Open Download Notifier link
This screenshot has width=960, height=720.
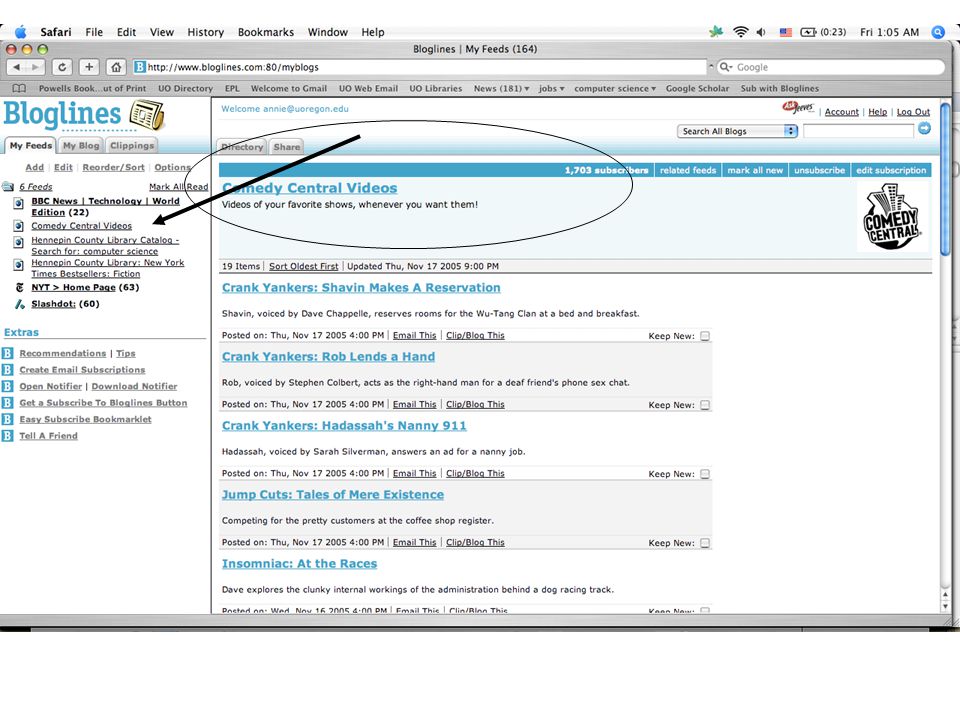(134, 386)
